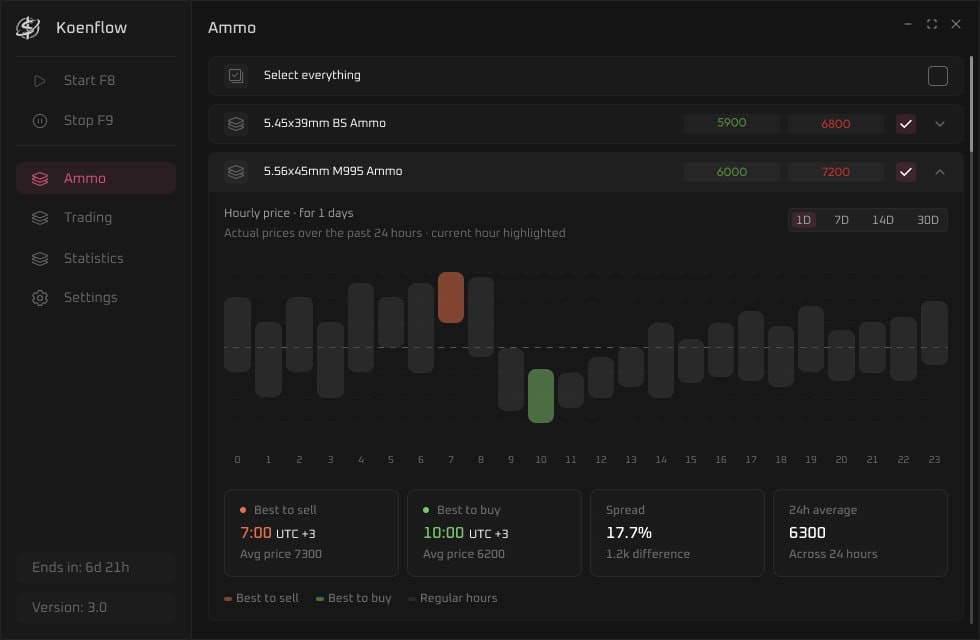The height and width of the screenshot is (640, 980).
Task: Tick the Select everything checkbox
Action: [x=938, y=76]
